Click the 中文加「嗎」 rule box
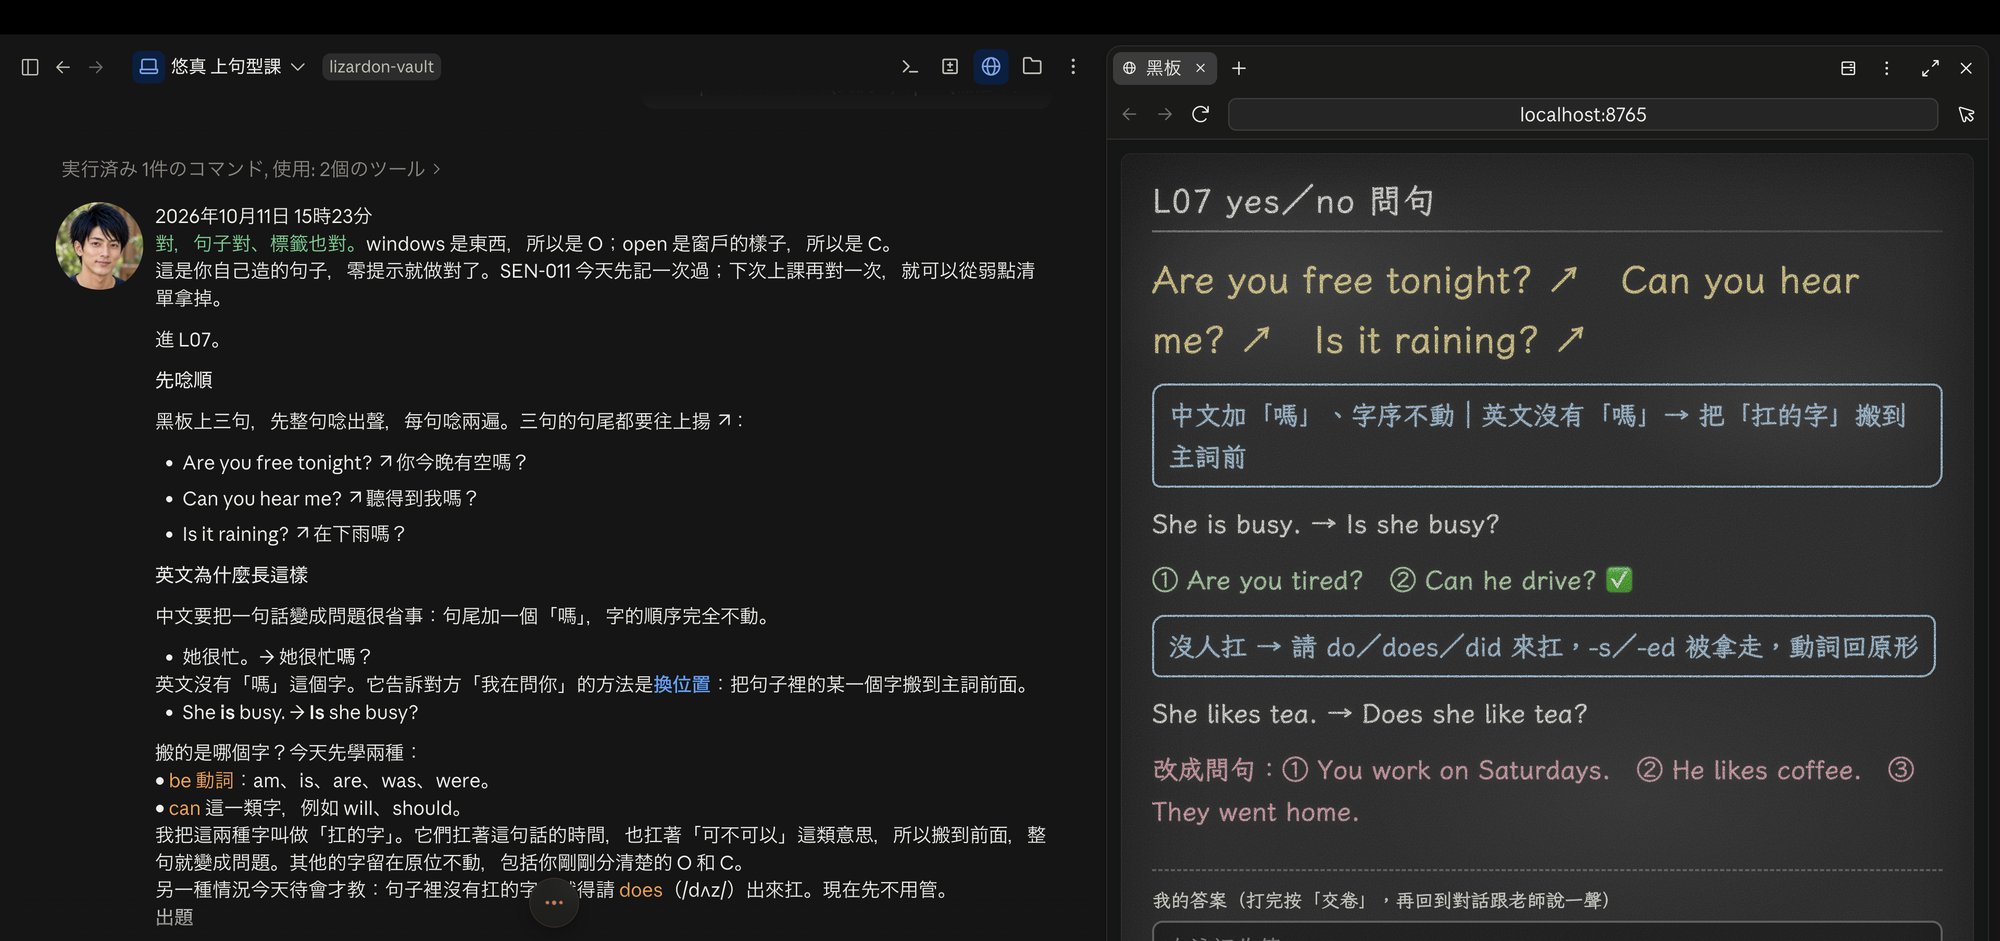Screen dimensions: 2000x941 point(1547,435)
